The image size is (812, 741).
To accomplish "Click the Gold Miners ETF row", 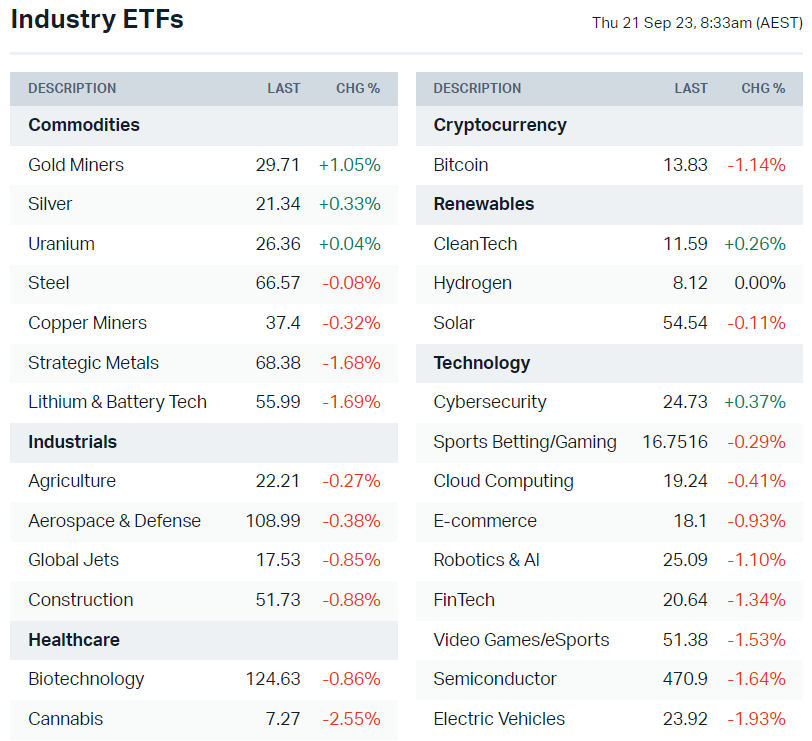I will [x=76, y=165].
